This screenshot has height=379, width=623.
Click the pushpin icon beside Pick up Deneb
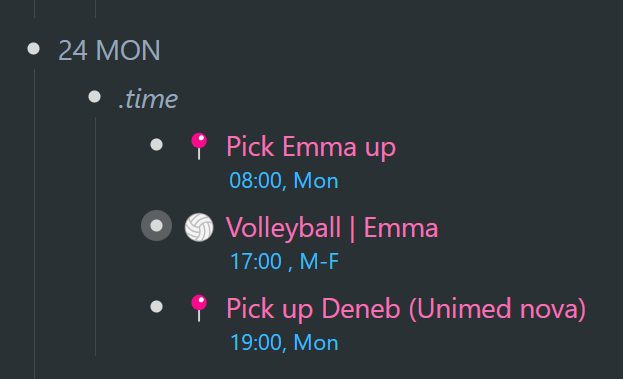point(199,308)
